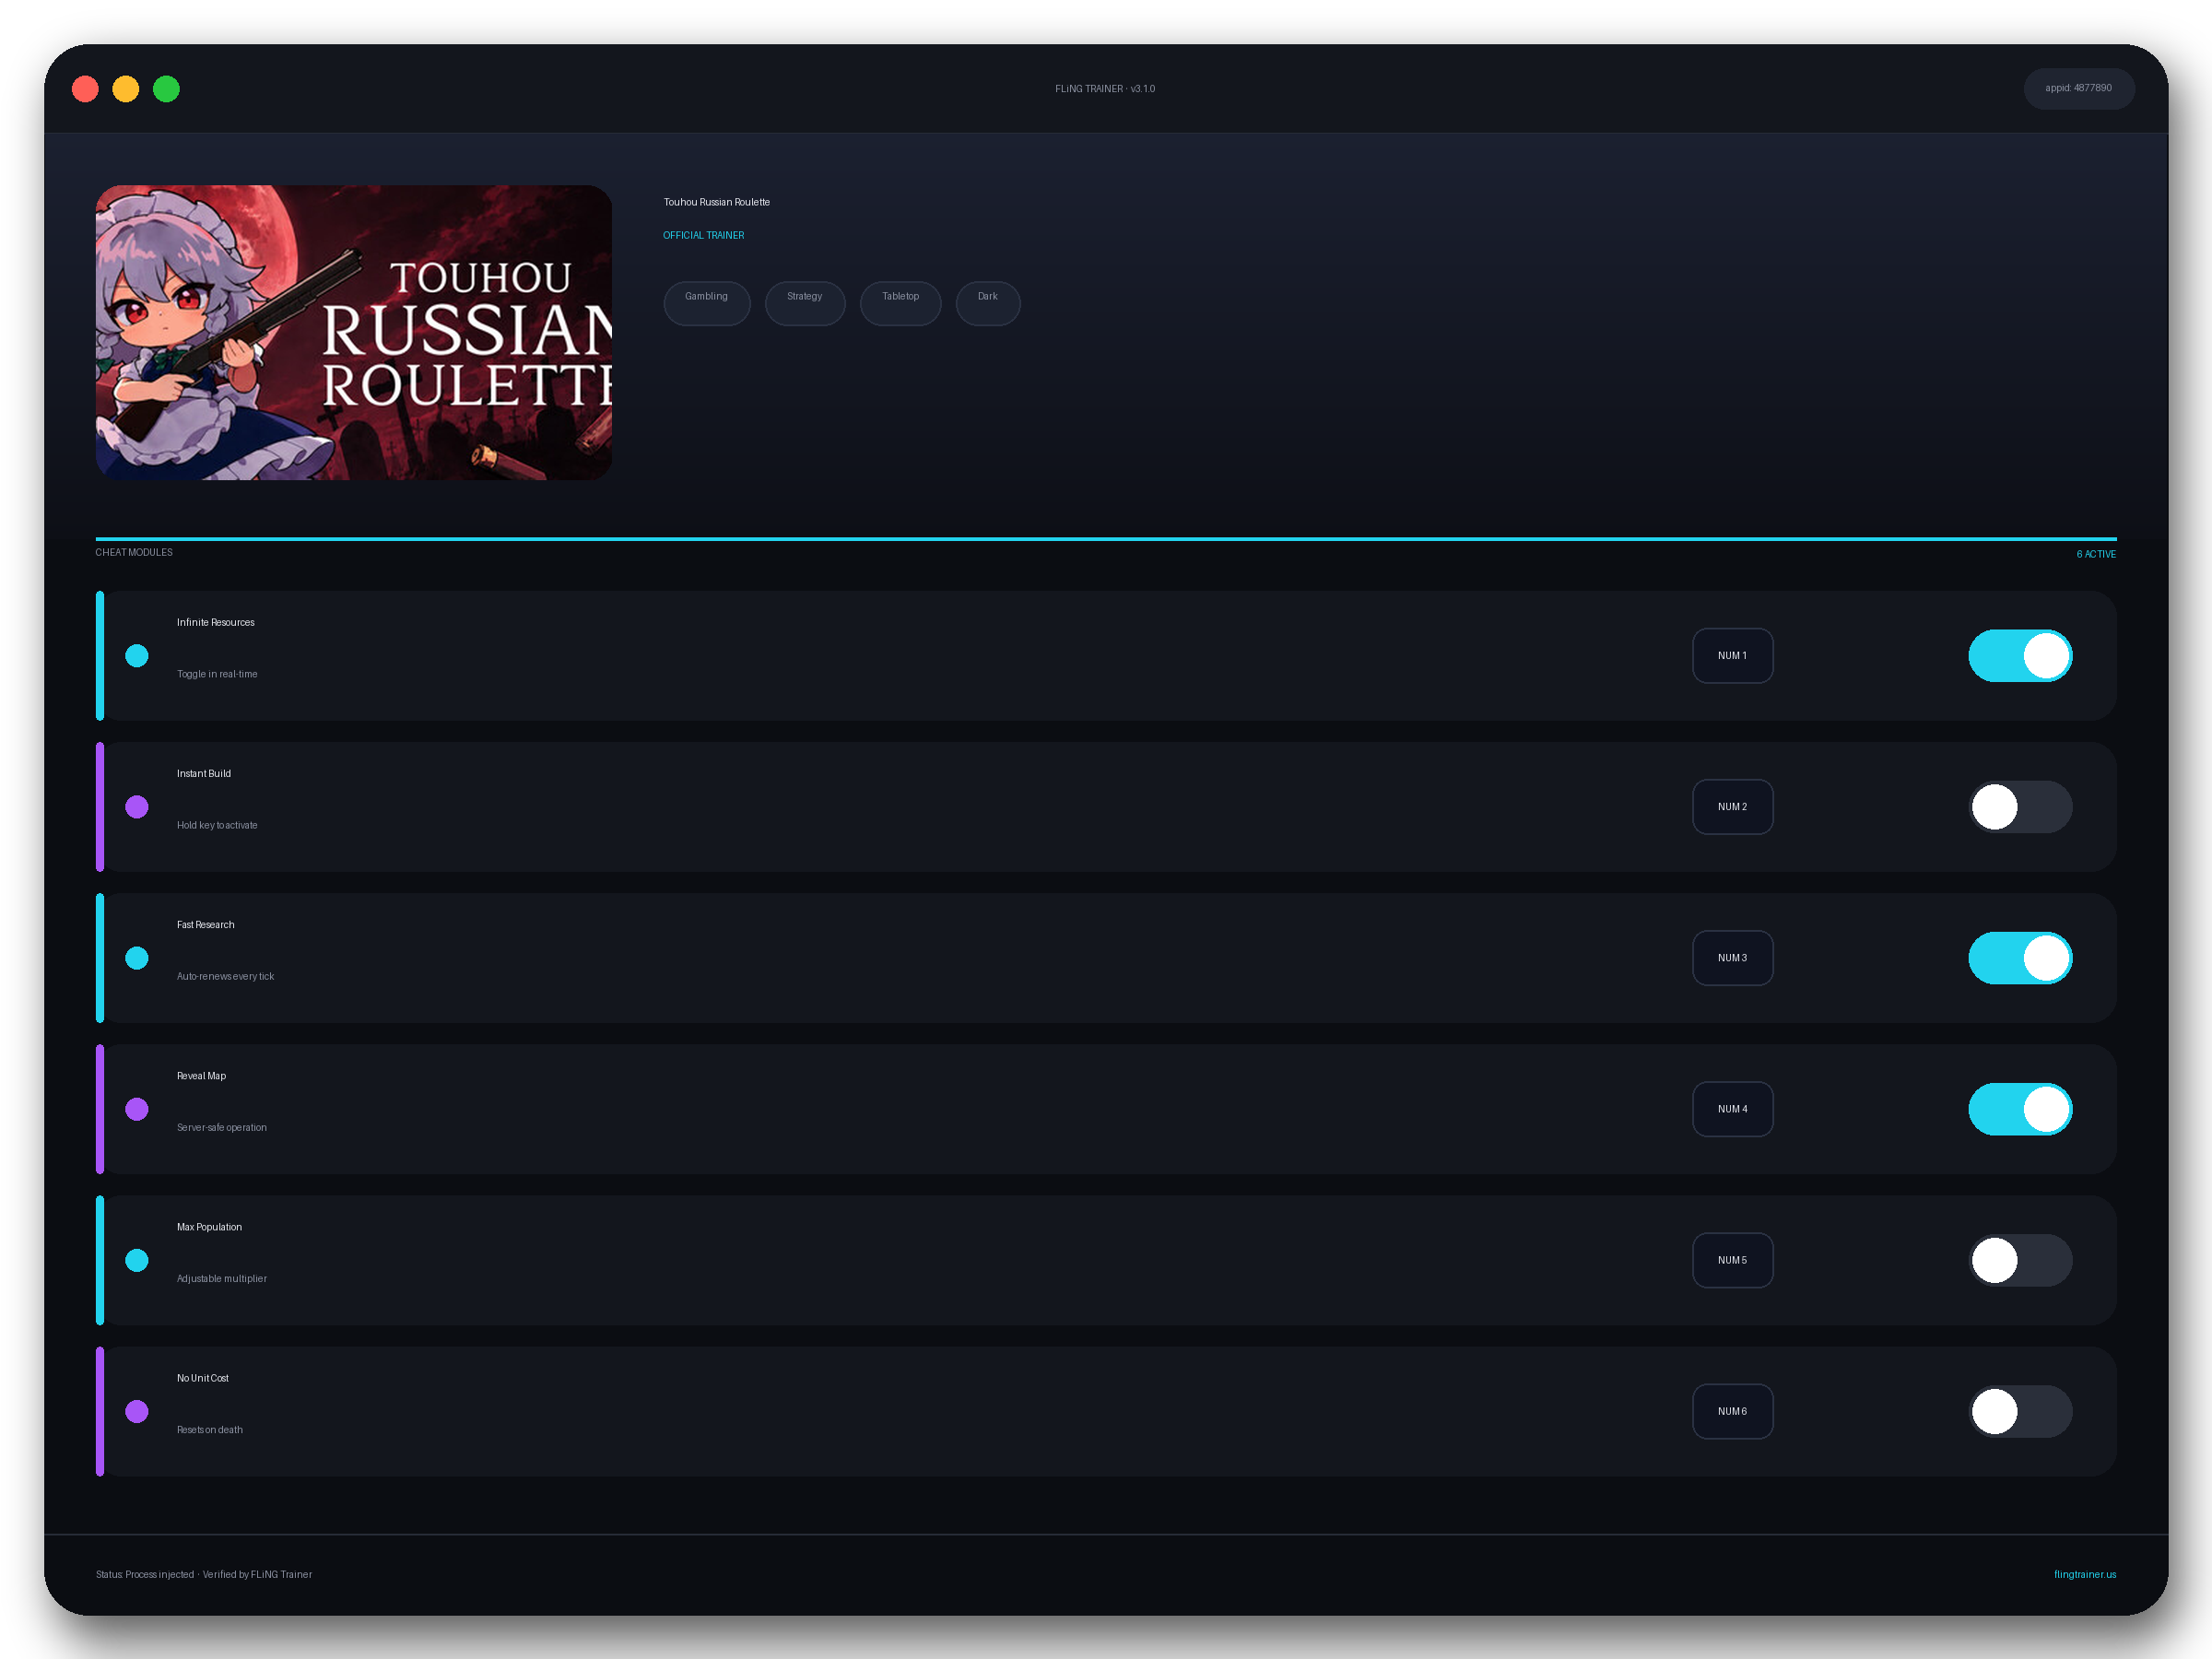The width and height of the screenshot is (2212, 1659).
Task: Open the Touhou Russian Roulette cover image
Action: [x=353, y=332]
